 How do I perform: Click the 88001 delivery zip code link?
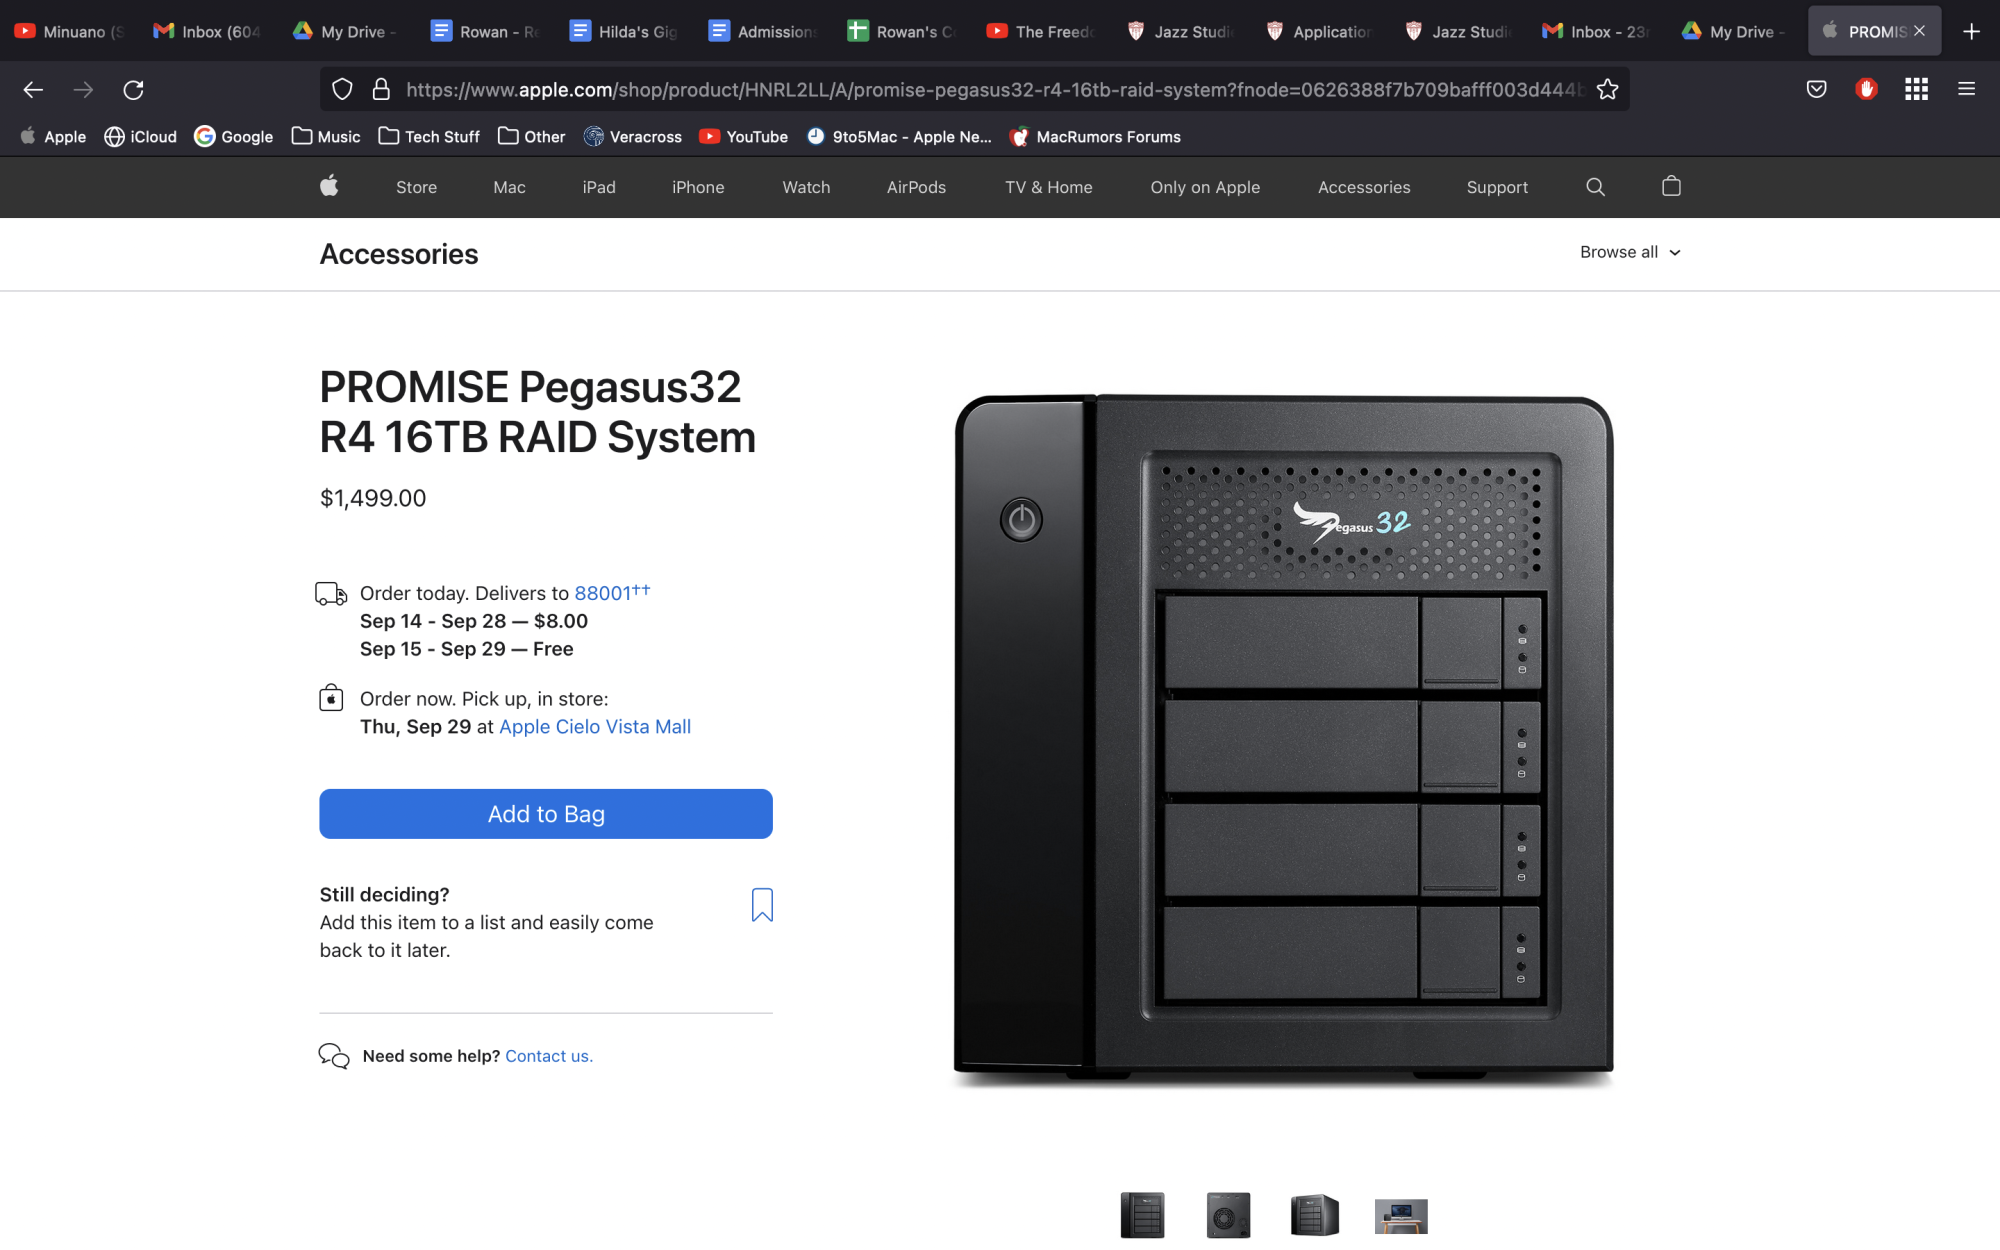click(x=603, y=593)
